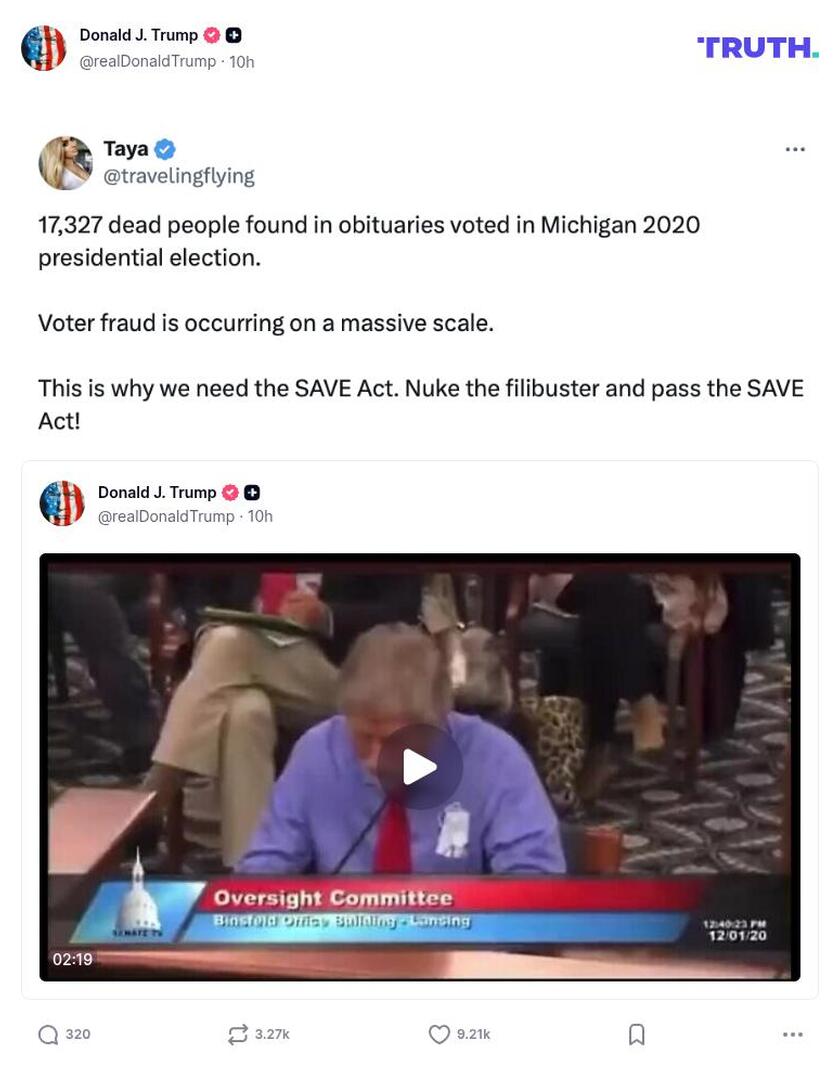The height and width of the screenshot is (1073, 840).
Task: Click the 02:19 video duration label
Action: (x=73, y=959)
